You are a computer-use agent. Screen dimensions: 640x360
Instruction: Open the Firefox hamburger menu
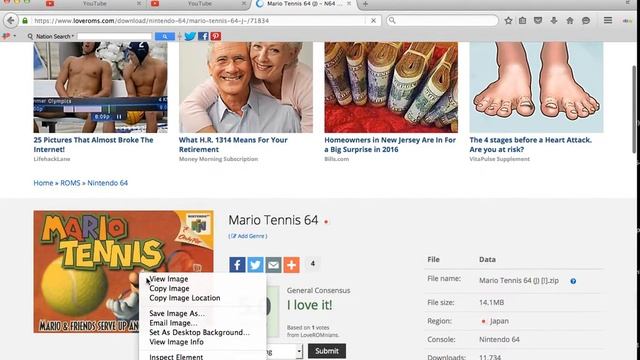pyautogui.click(x=608, y=20)
